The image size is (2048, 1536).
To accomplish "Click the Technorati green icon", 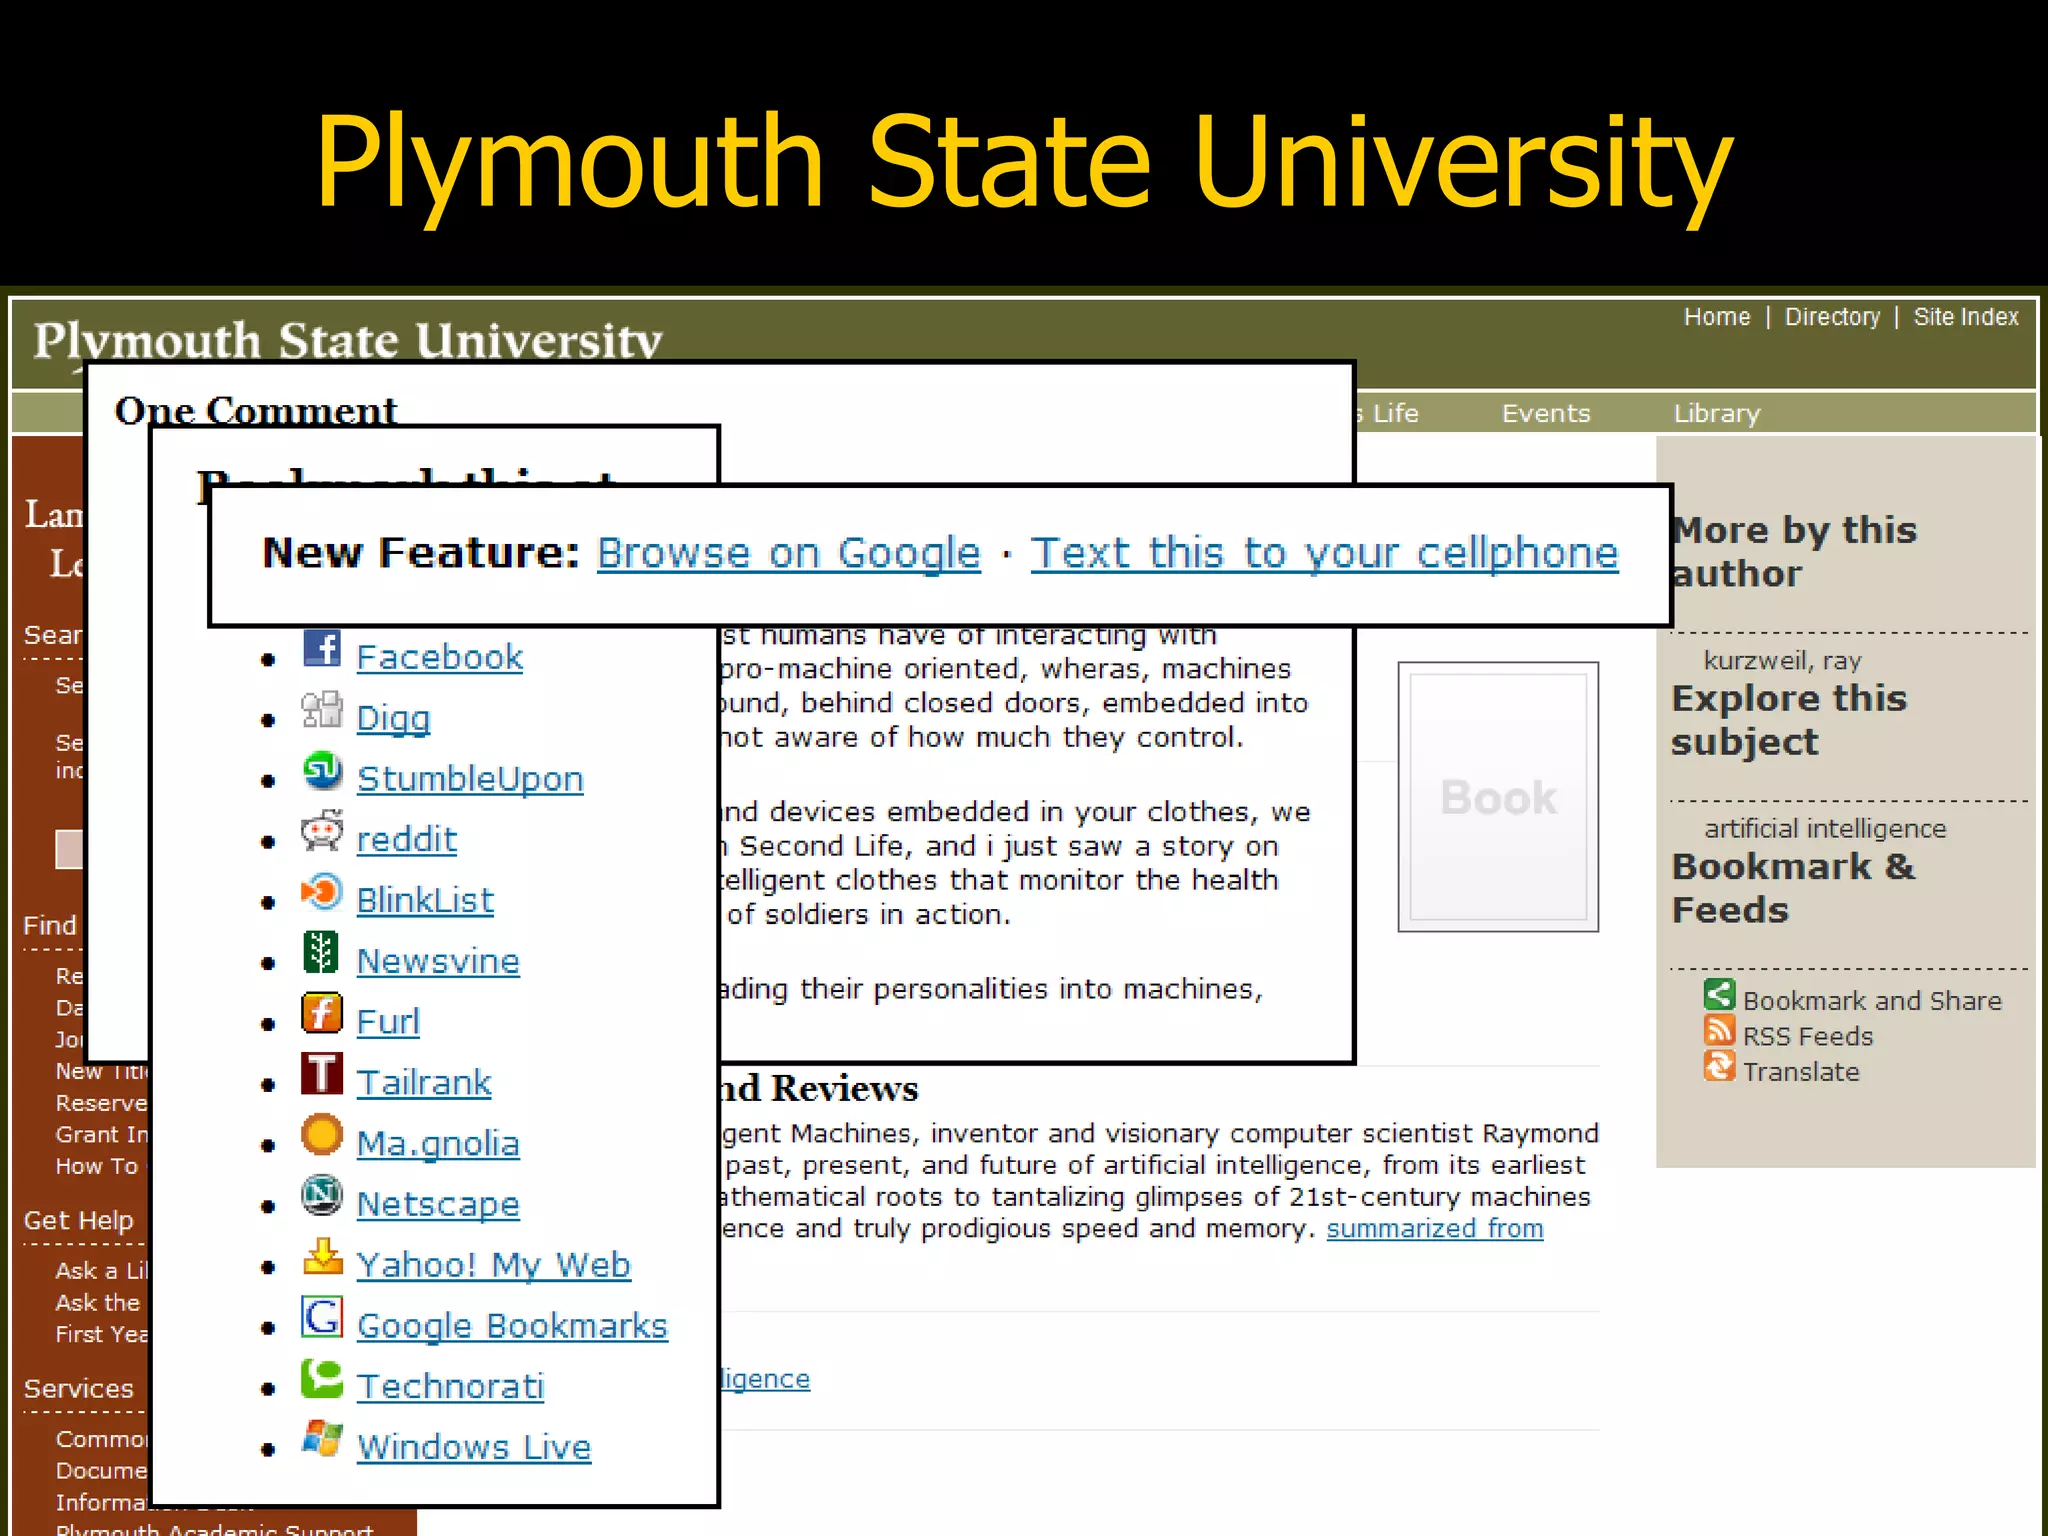I will pyautogui.click(x=322, y=1379).
